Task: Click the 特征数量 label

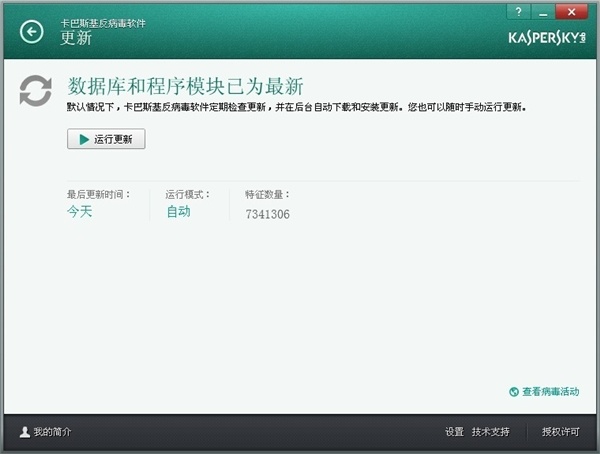Action: click(x=267, y=194)
